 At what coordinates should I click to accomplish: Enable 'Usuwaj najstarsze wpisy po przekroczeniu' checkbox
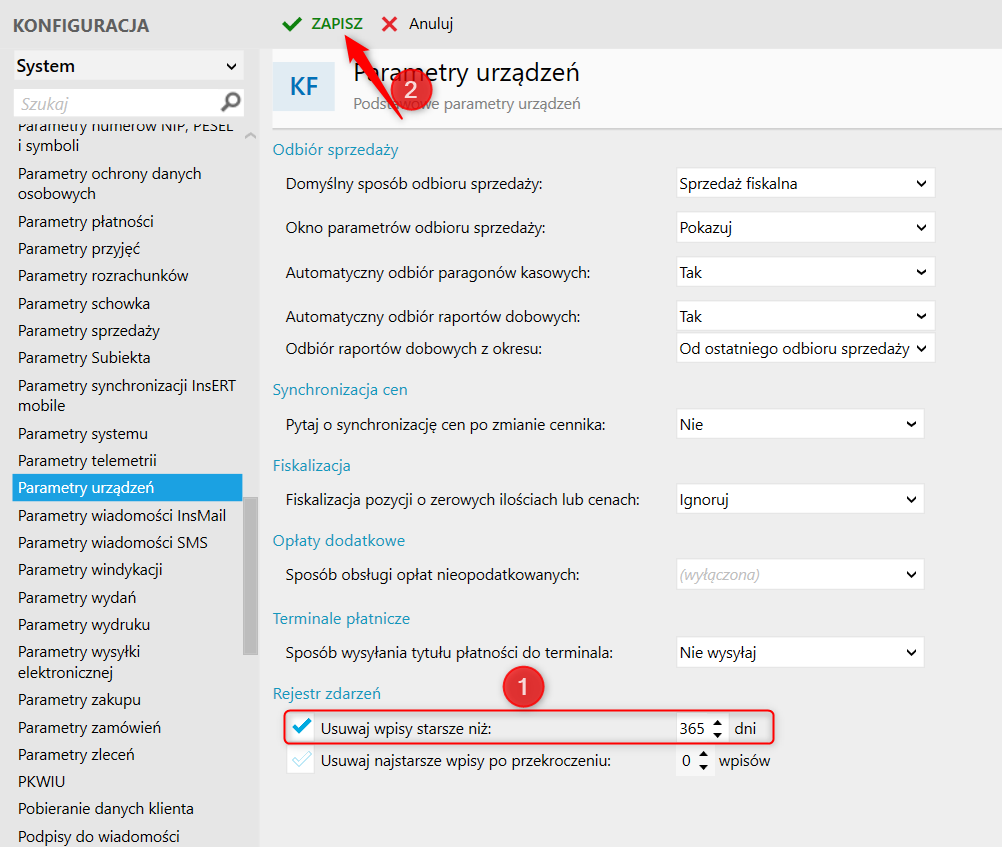point(301,760)
